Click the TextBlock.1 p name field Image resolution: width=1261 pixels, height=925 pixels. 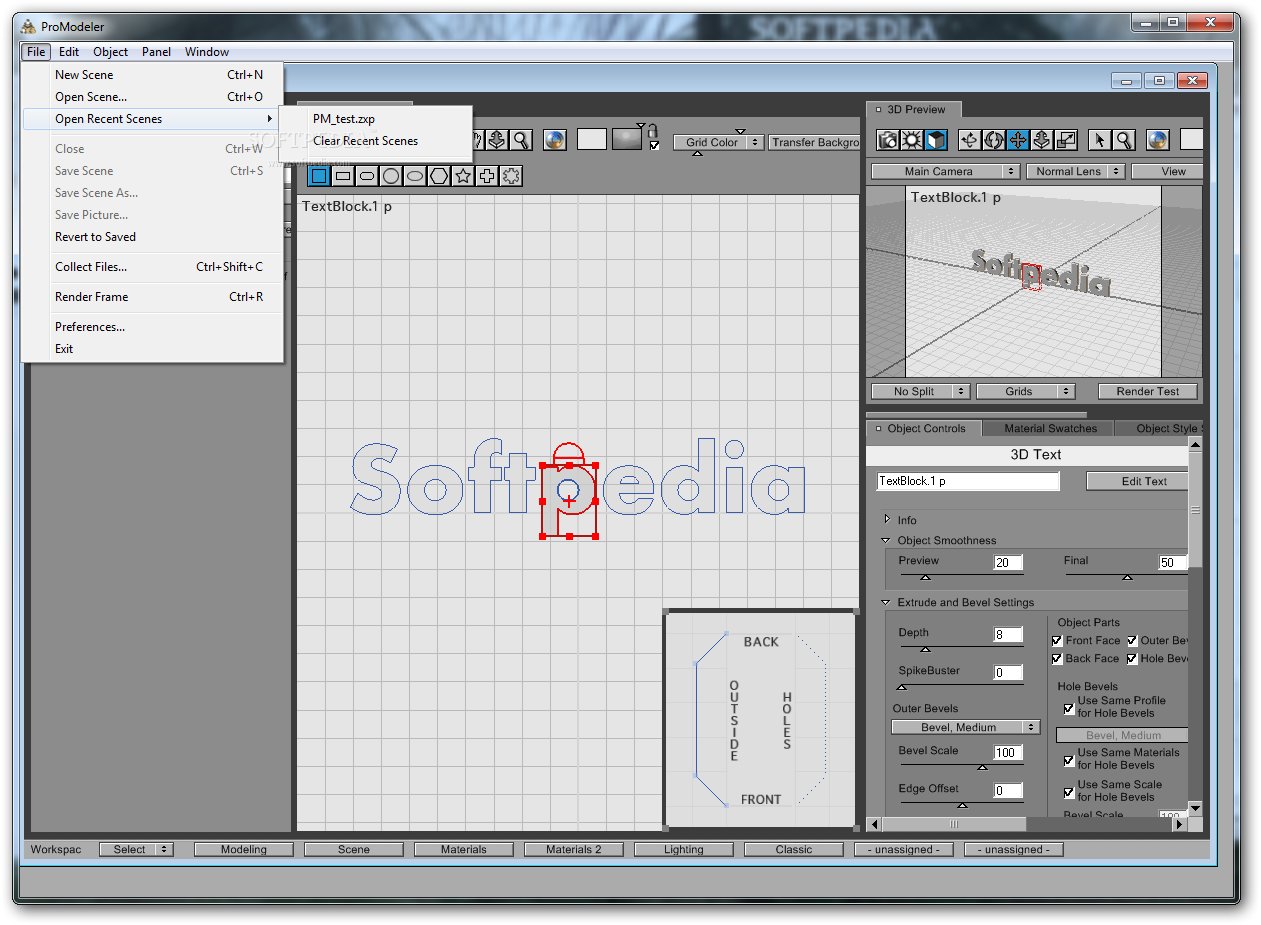(x=968, y=481)
